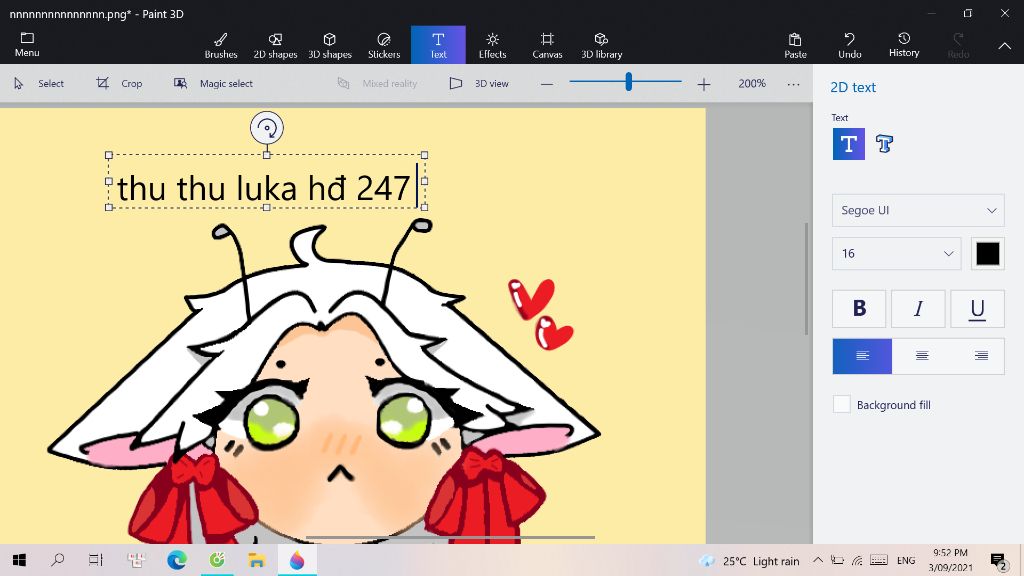Open the Segoe UI font dropdown
This screenshot has width=1024, height=576.
coord(918,210)
